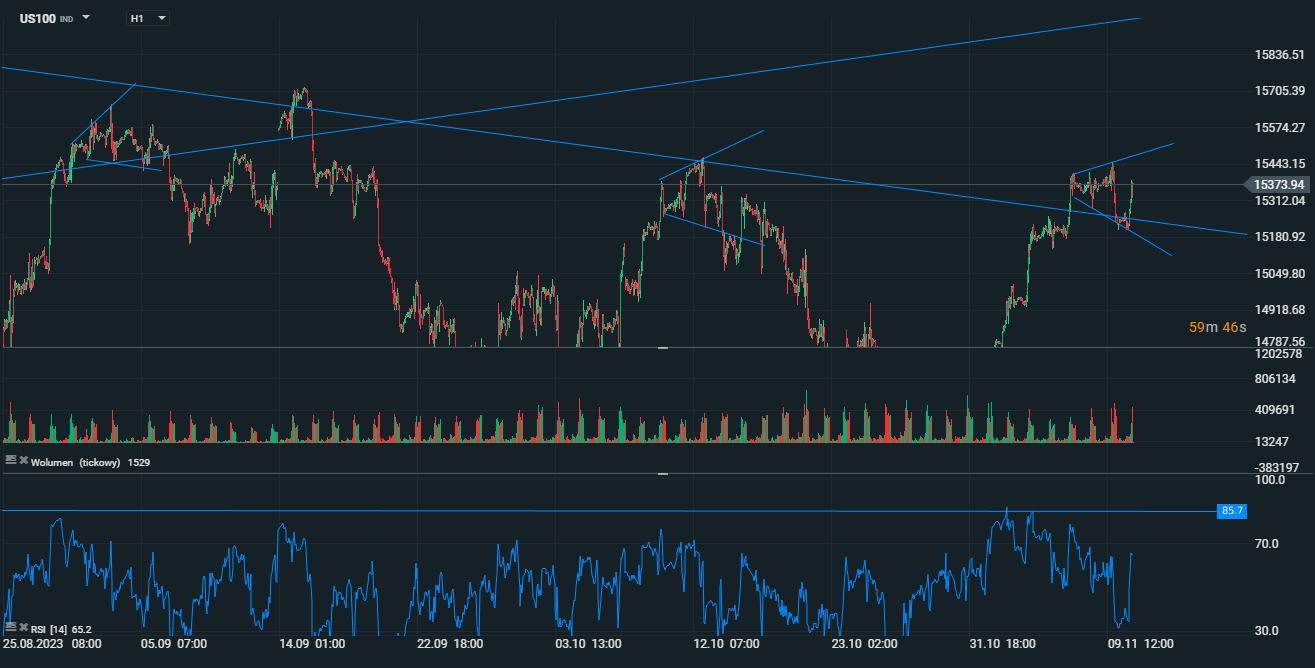
Task: Click the 85.7 RSI level label
Action: click(1231, 511)
